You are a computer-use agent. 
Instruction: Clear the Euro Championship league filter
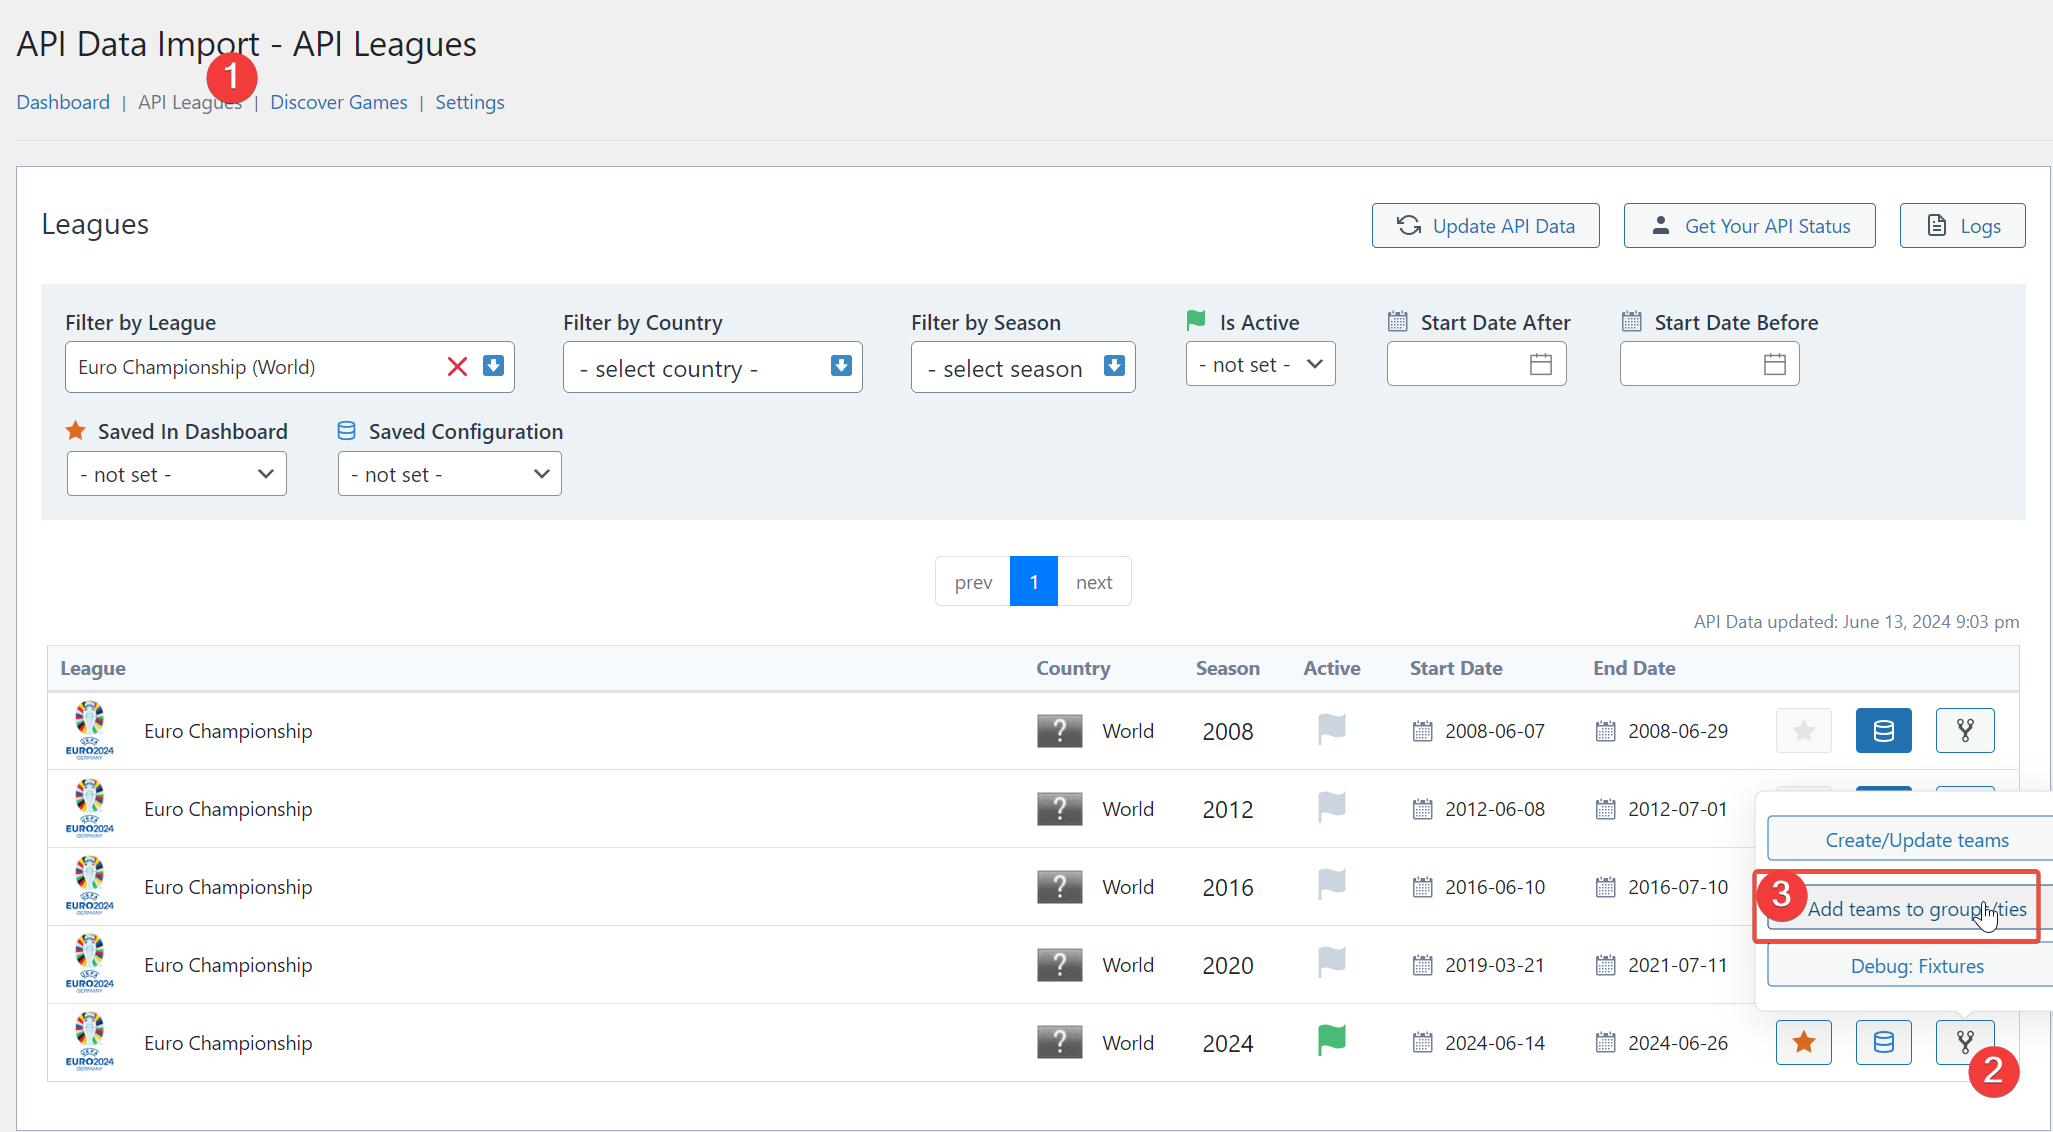(457, 367)
